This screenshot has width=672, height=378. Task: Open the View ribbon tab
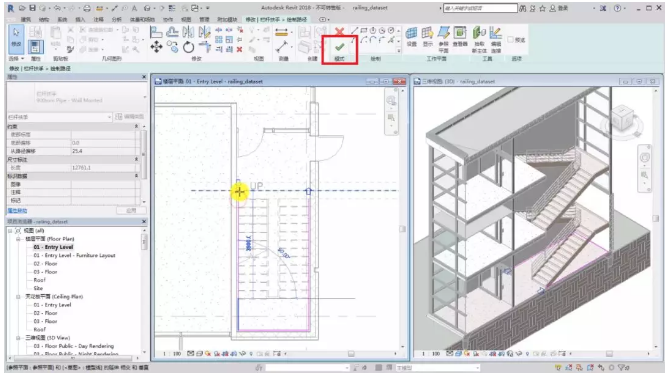(x=186, y=19)
